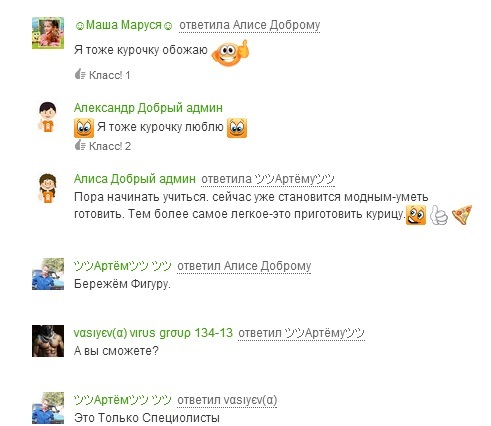Screen dimensions: 491x426
Task: Click the thumbs-up Класс icon under Маша's comment
Action: click(80, 74)
